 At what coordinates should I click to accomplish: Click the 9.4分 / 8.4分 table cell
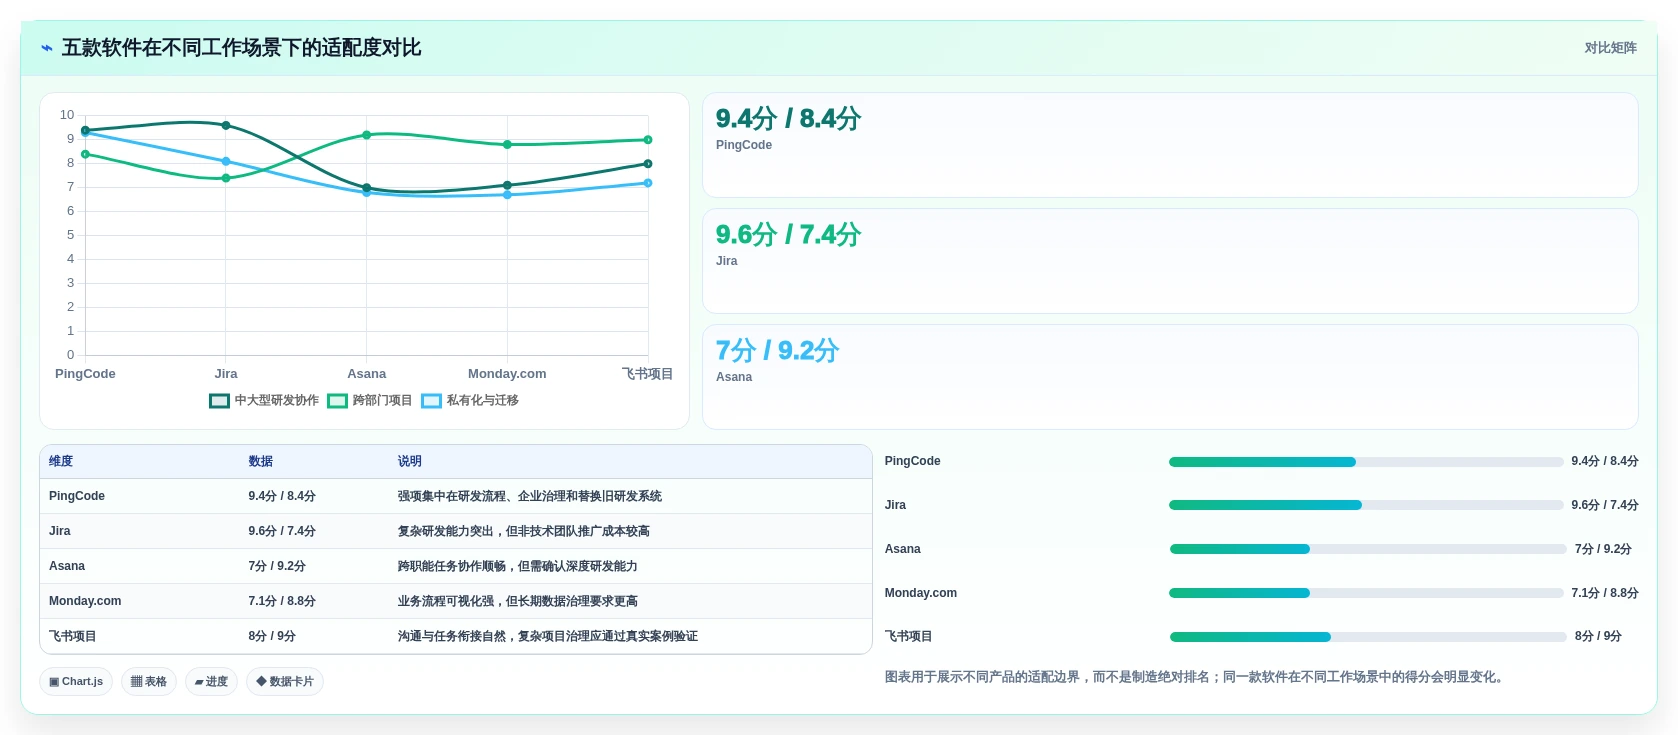[x=282, y=496]
